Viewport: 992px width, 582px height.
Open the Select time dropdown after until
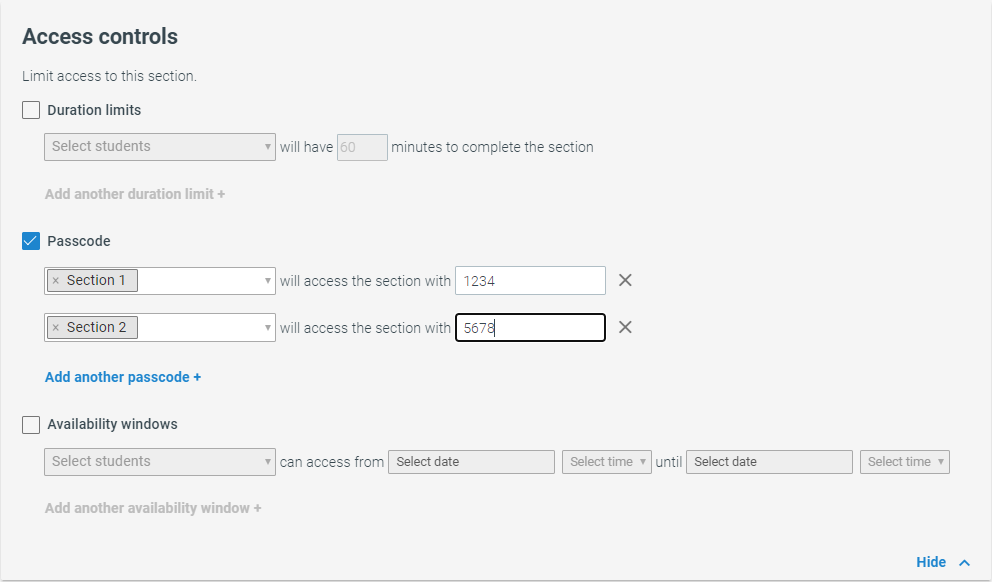(x=905, y=462)
